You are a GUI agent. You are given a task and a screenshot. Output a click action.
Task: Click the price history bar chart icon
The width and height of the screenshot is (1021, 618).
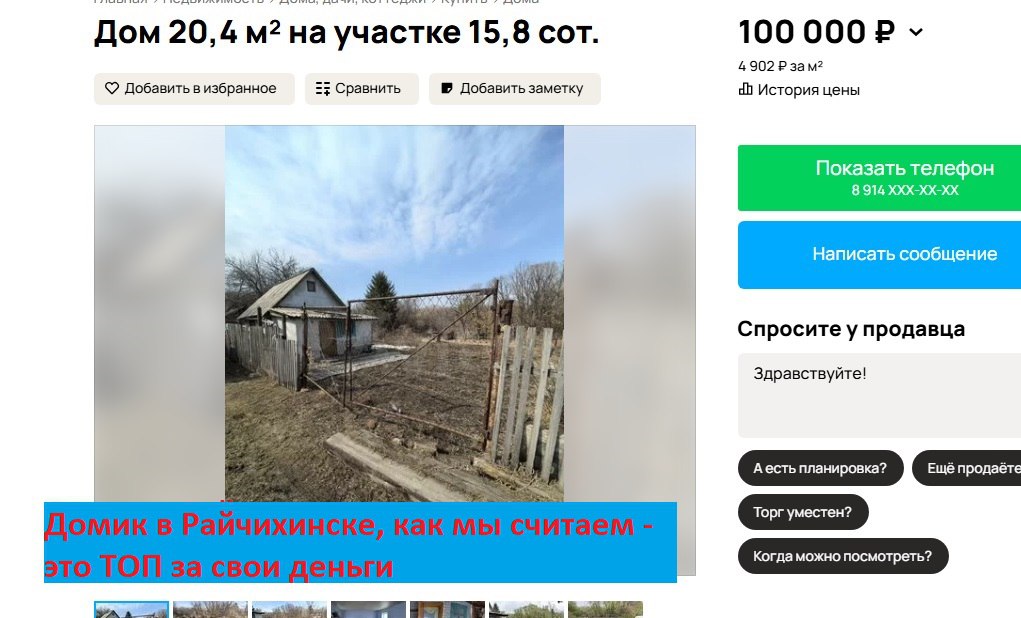[x=745, y=89]
